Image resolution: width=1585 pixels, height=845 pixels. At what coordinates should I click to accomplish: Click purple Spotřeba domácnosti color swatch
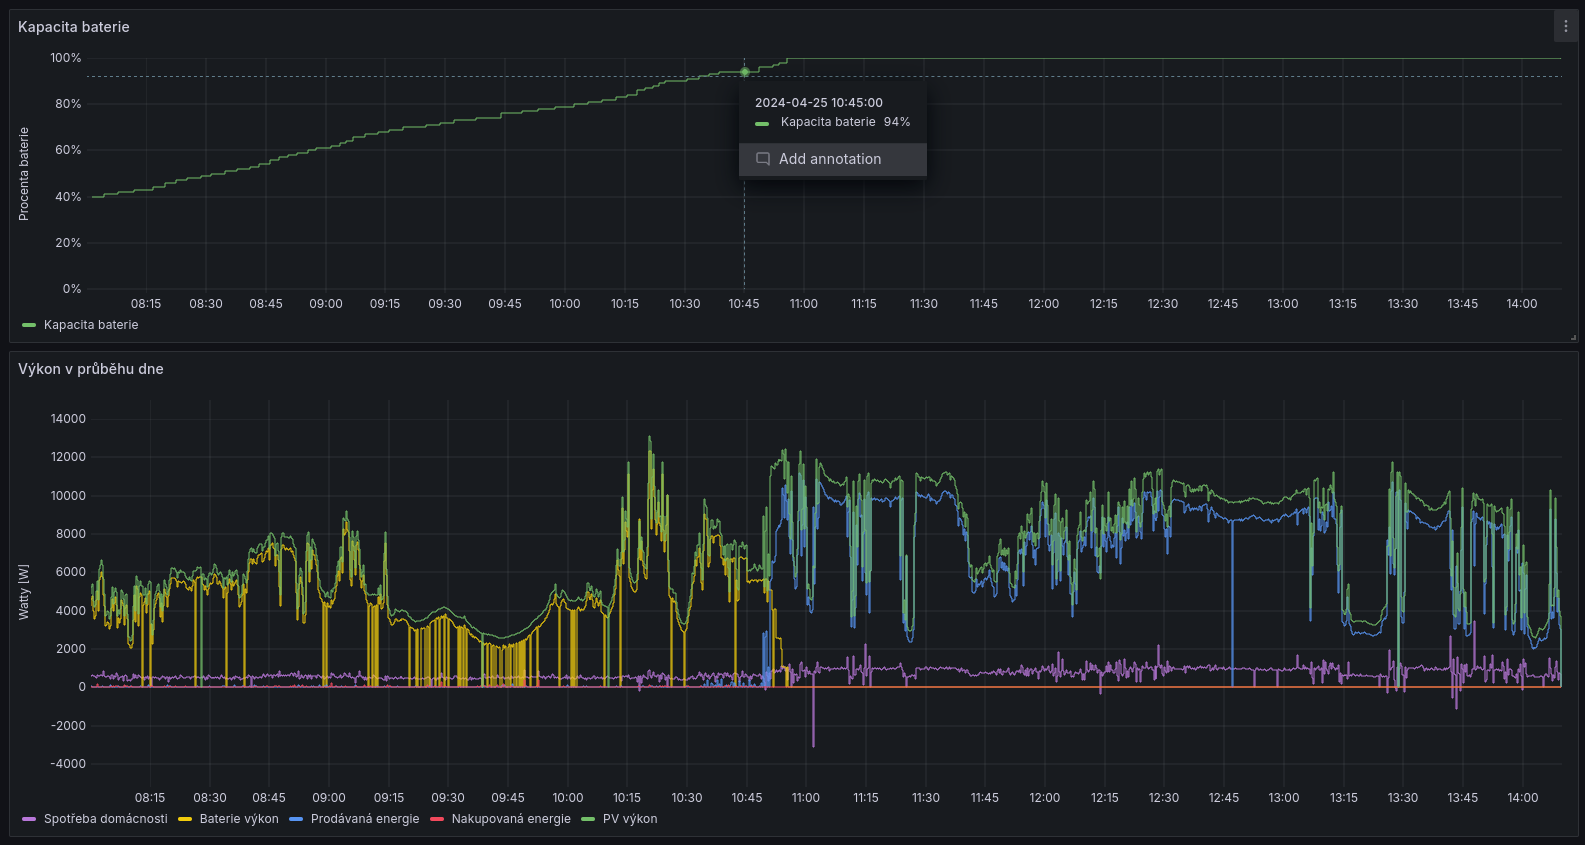pos(29,819)
